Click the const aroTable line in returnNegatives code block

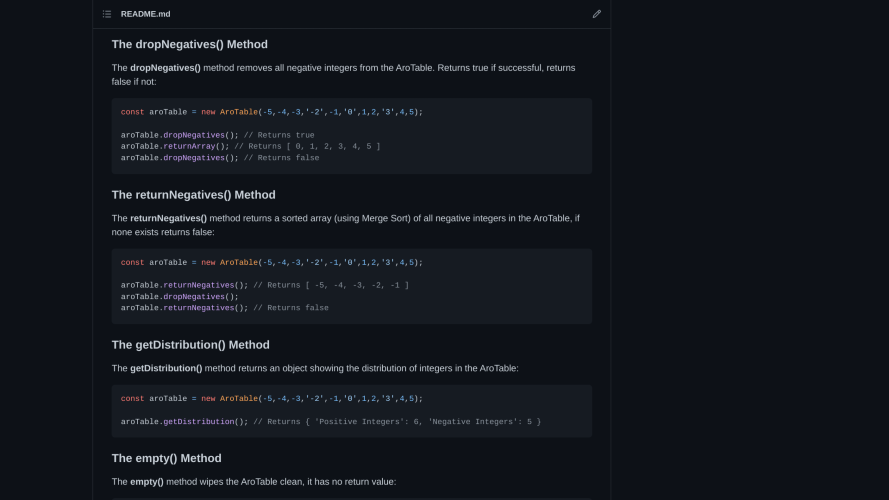click(x=272, y=262)
